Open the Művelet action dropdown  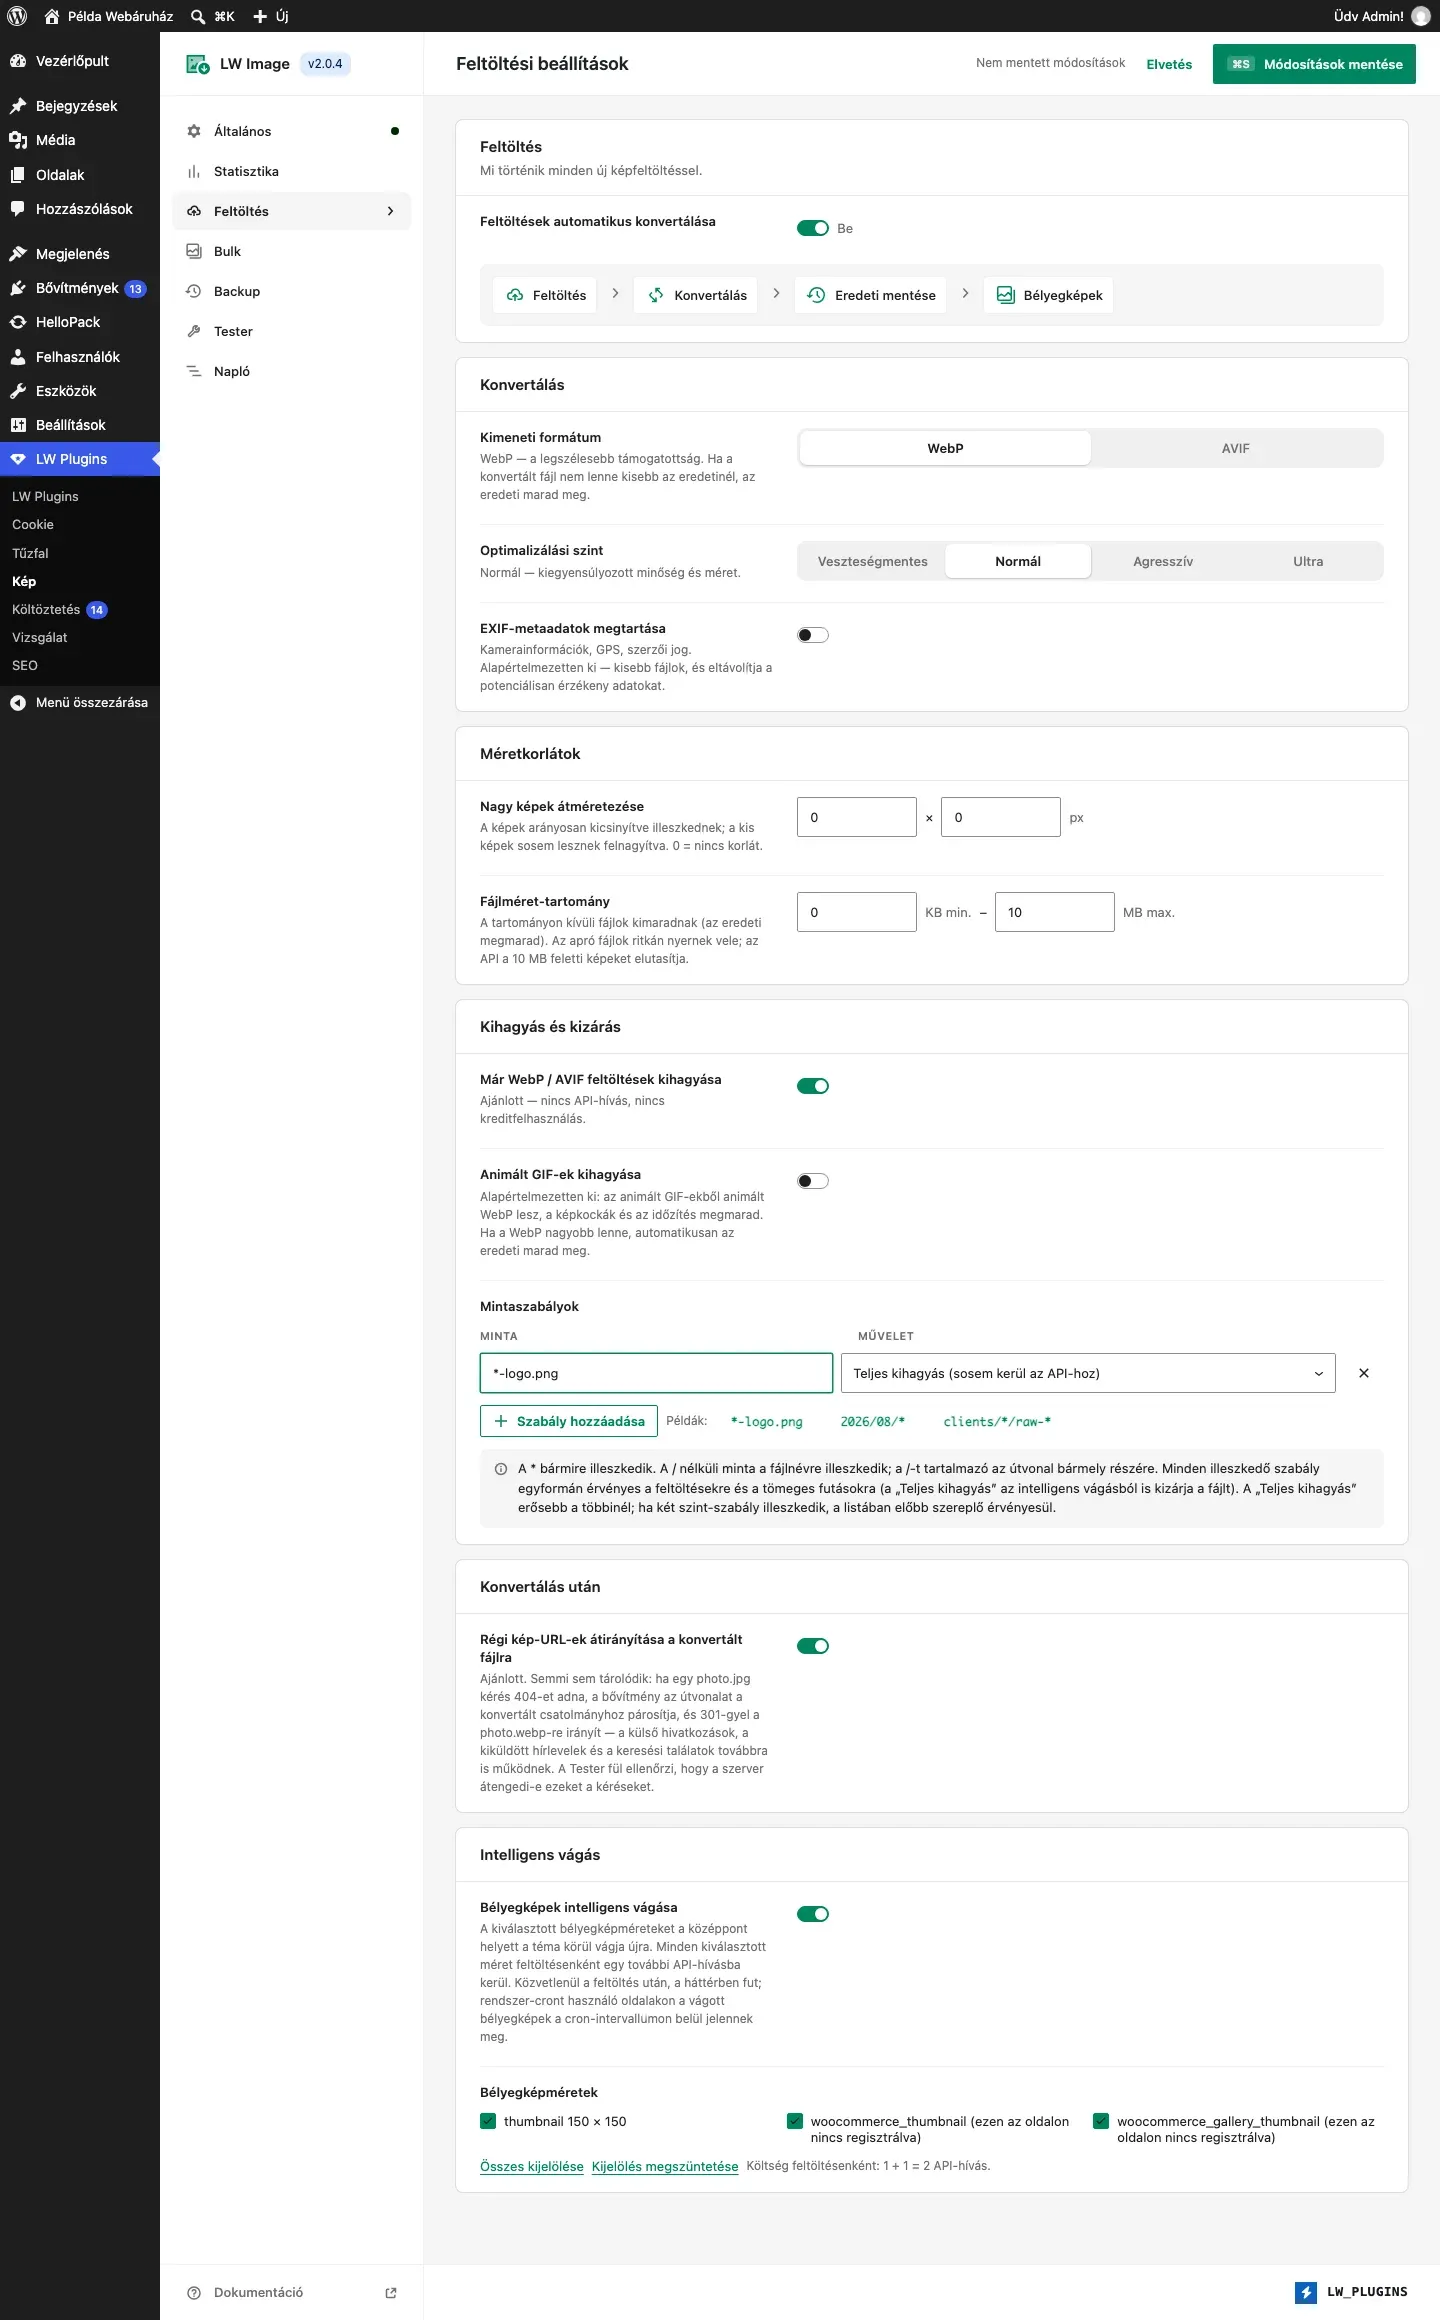tap(1088, 1373)
